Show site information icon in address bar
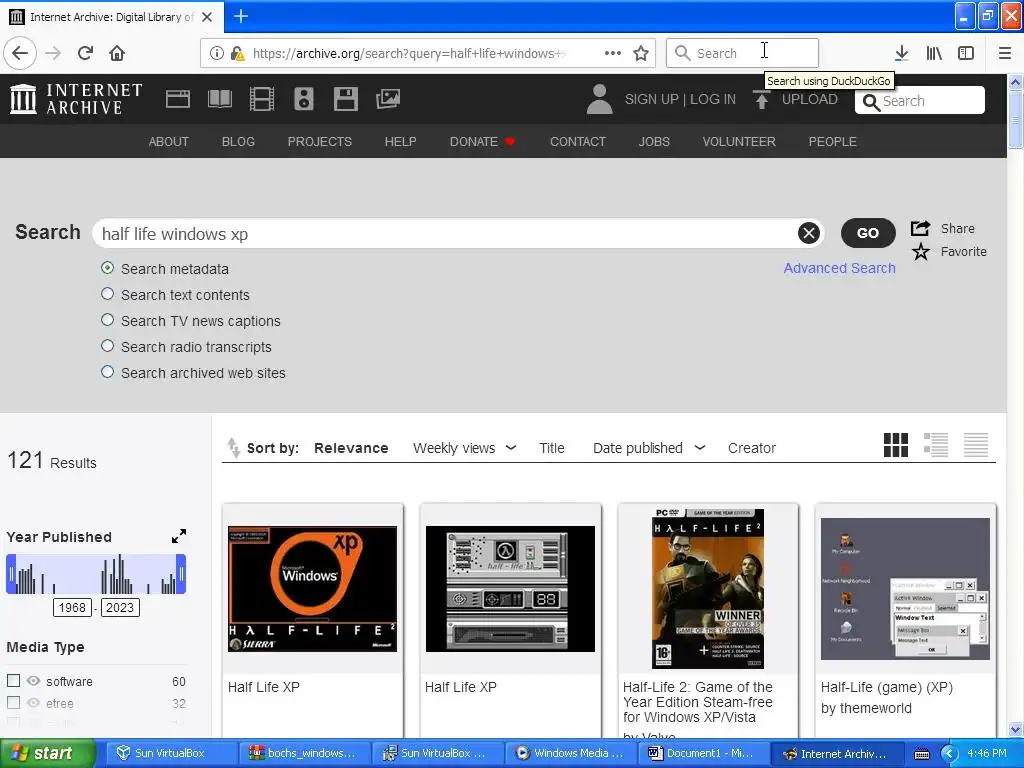This screenshot has height=768, width=1024. pos(217,53)
